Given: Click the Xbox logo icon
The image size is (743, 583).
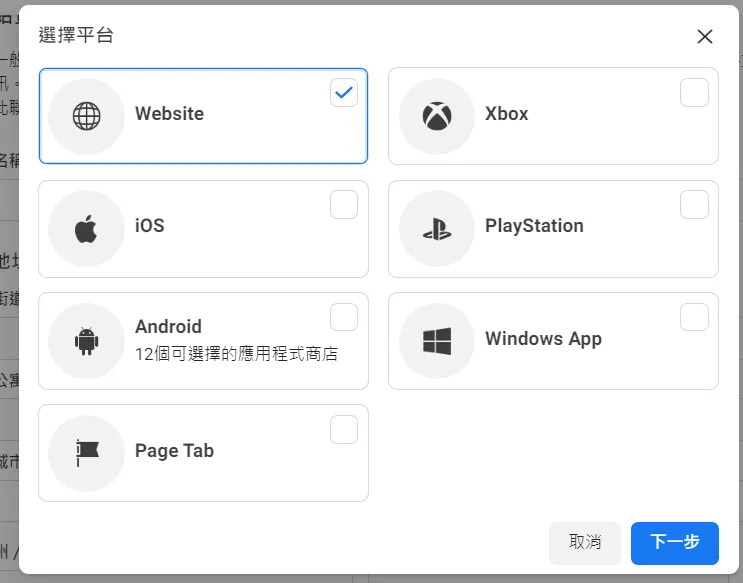Looking at the screenshot, I should pyautogui.click(x=437, y=116).
